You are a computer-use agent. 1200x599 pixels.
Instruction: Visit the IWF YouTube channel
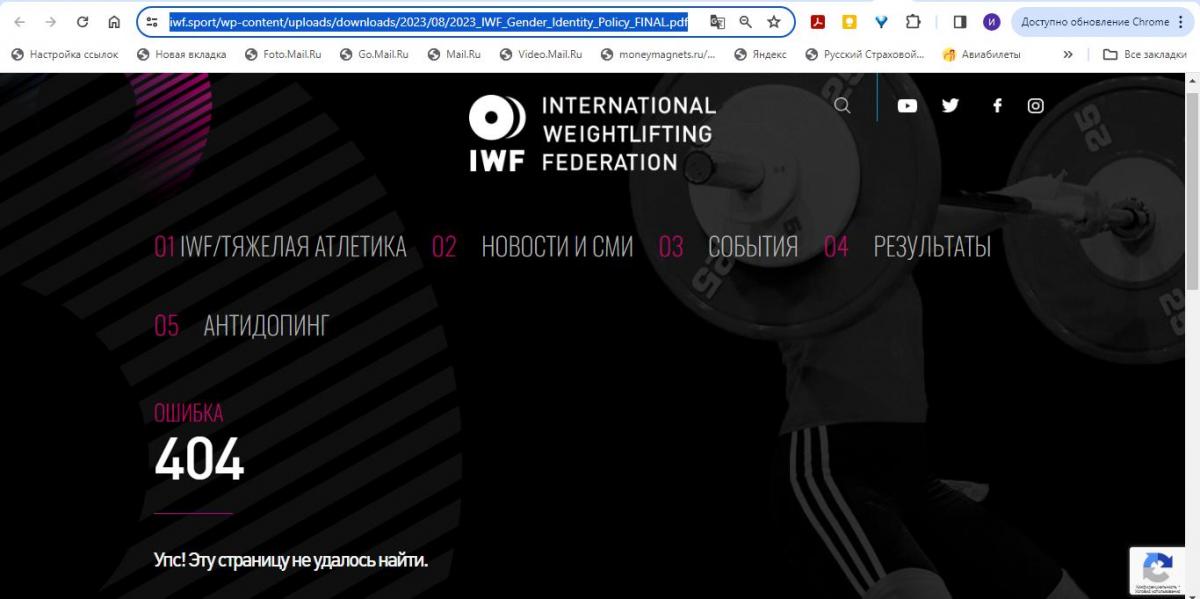pos(907,105)
